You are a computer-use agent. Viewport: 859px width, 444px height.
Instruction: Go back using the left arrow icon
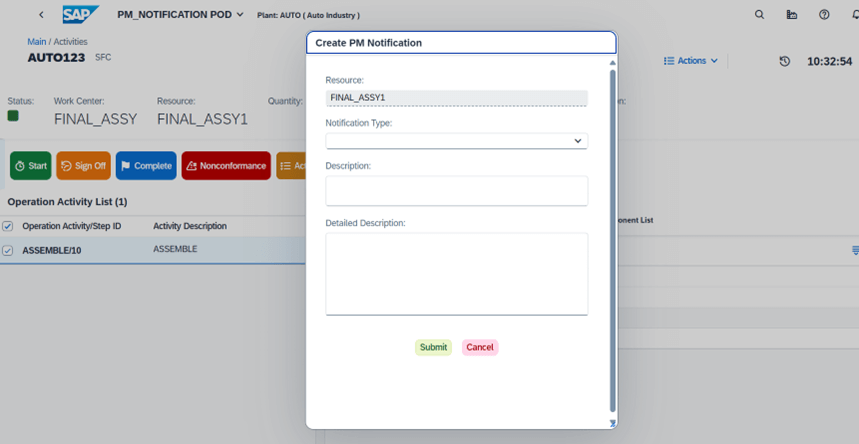point(41,15)
